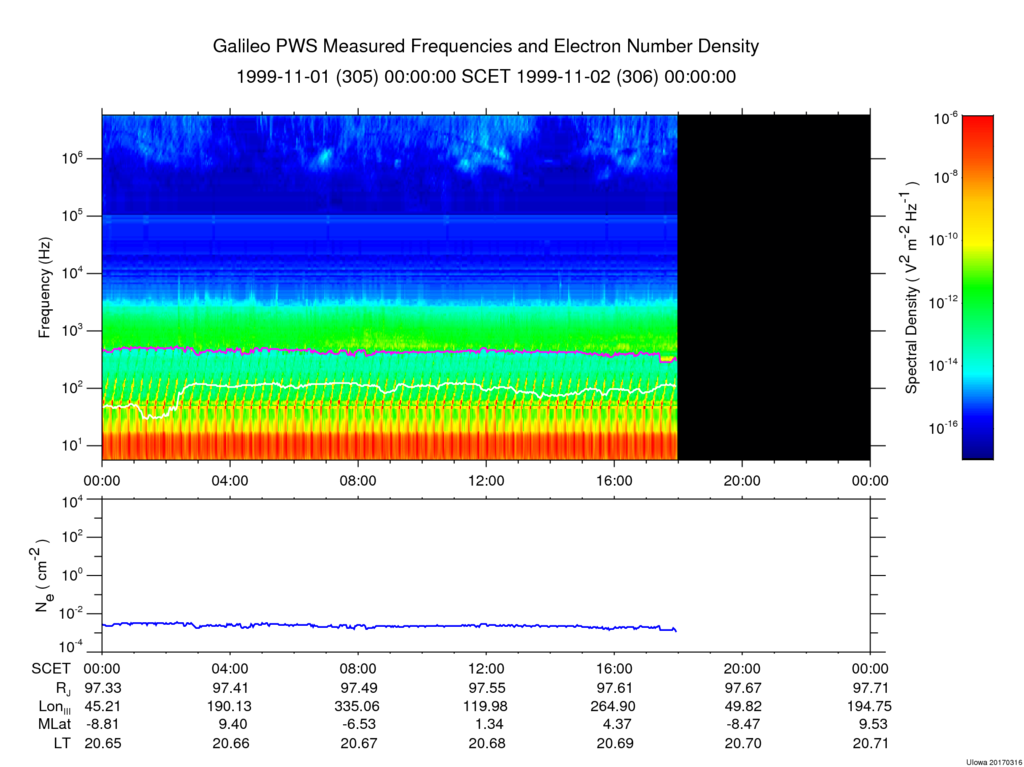Image resolution: width=1024 pixels, height=767 pixels.
Task: Select the RJ value 97.49
Action: click(359, 688)
